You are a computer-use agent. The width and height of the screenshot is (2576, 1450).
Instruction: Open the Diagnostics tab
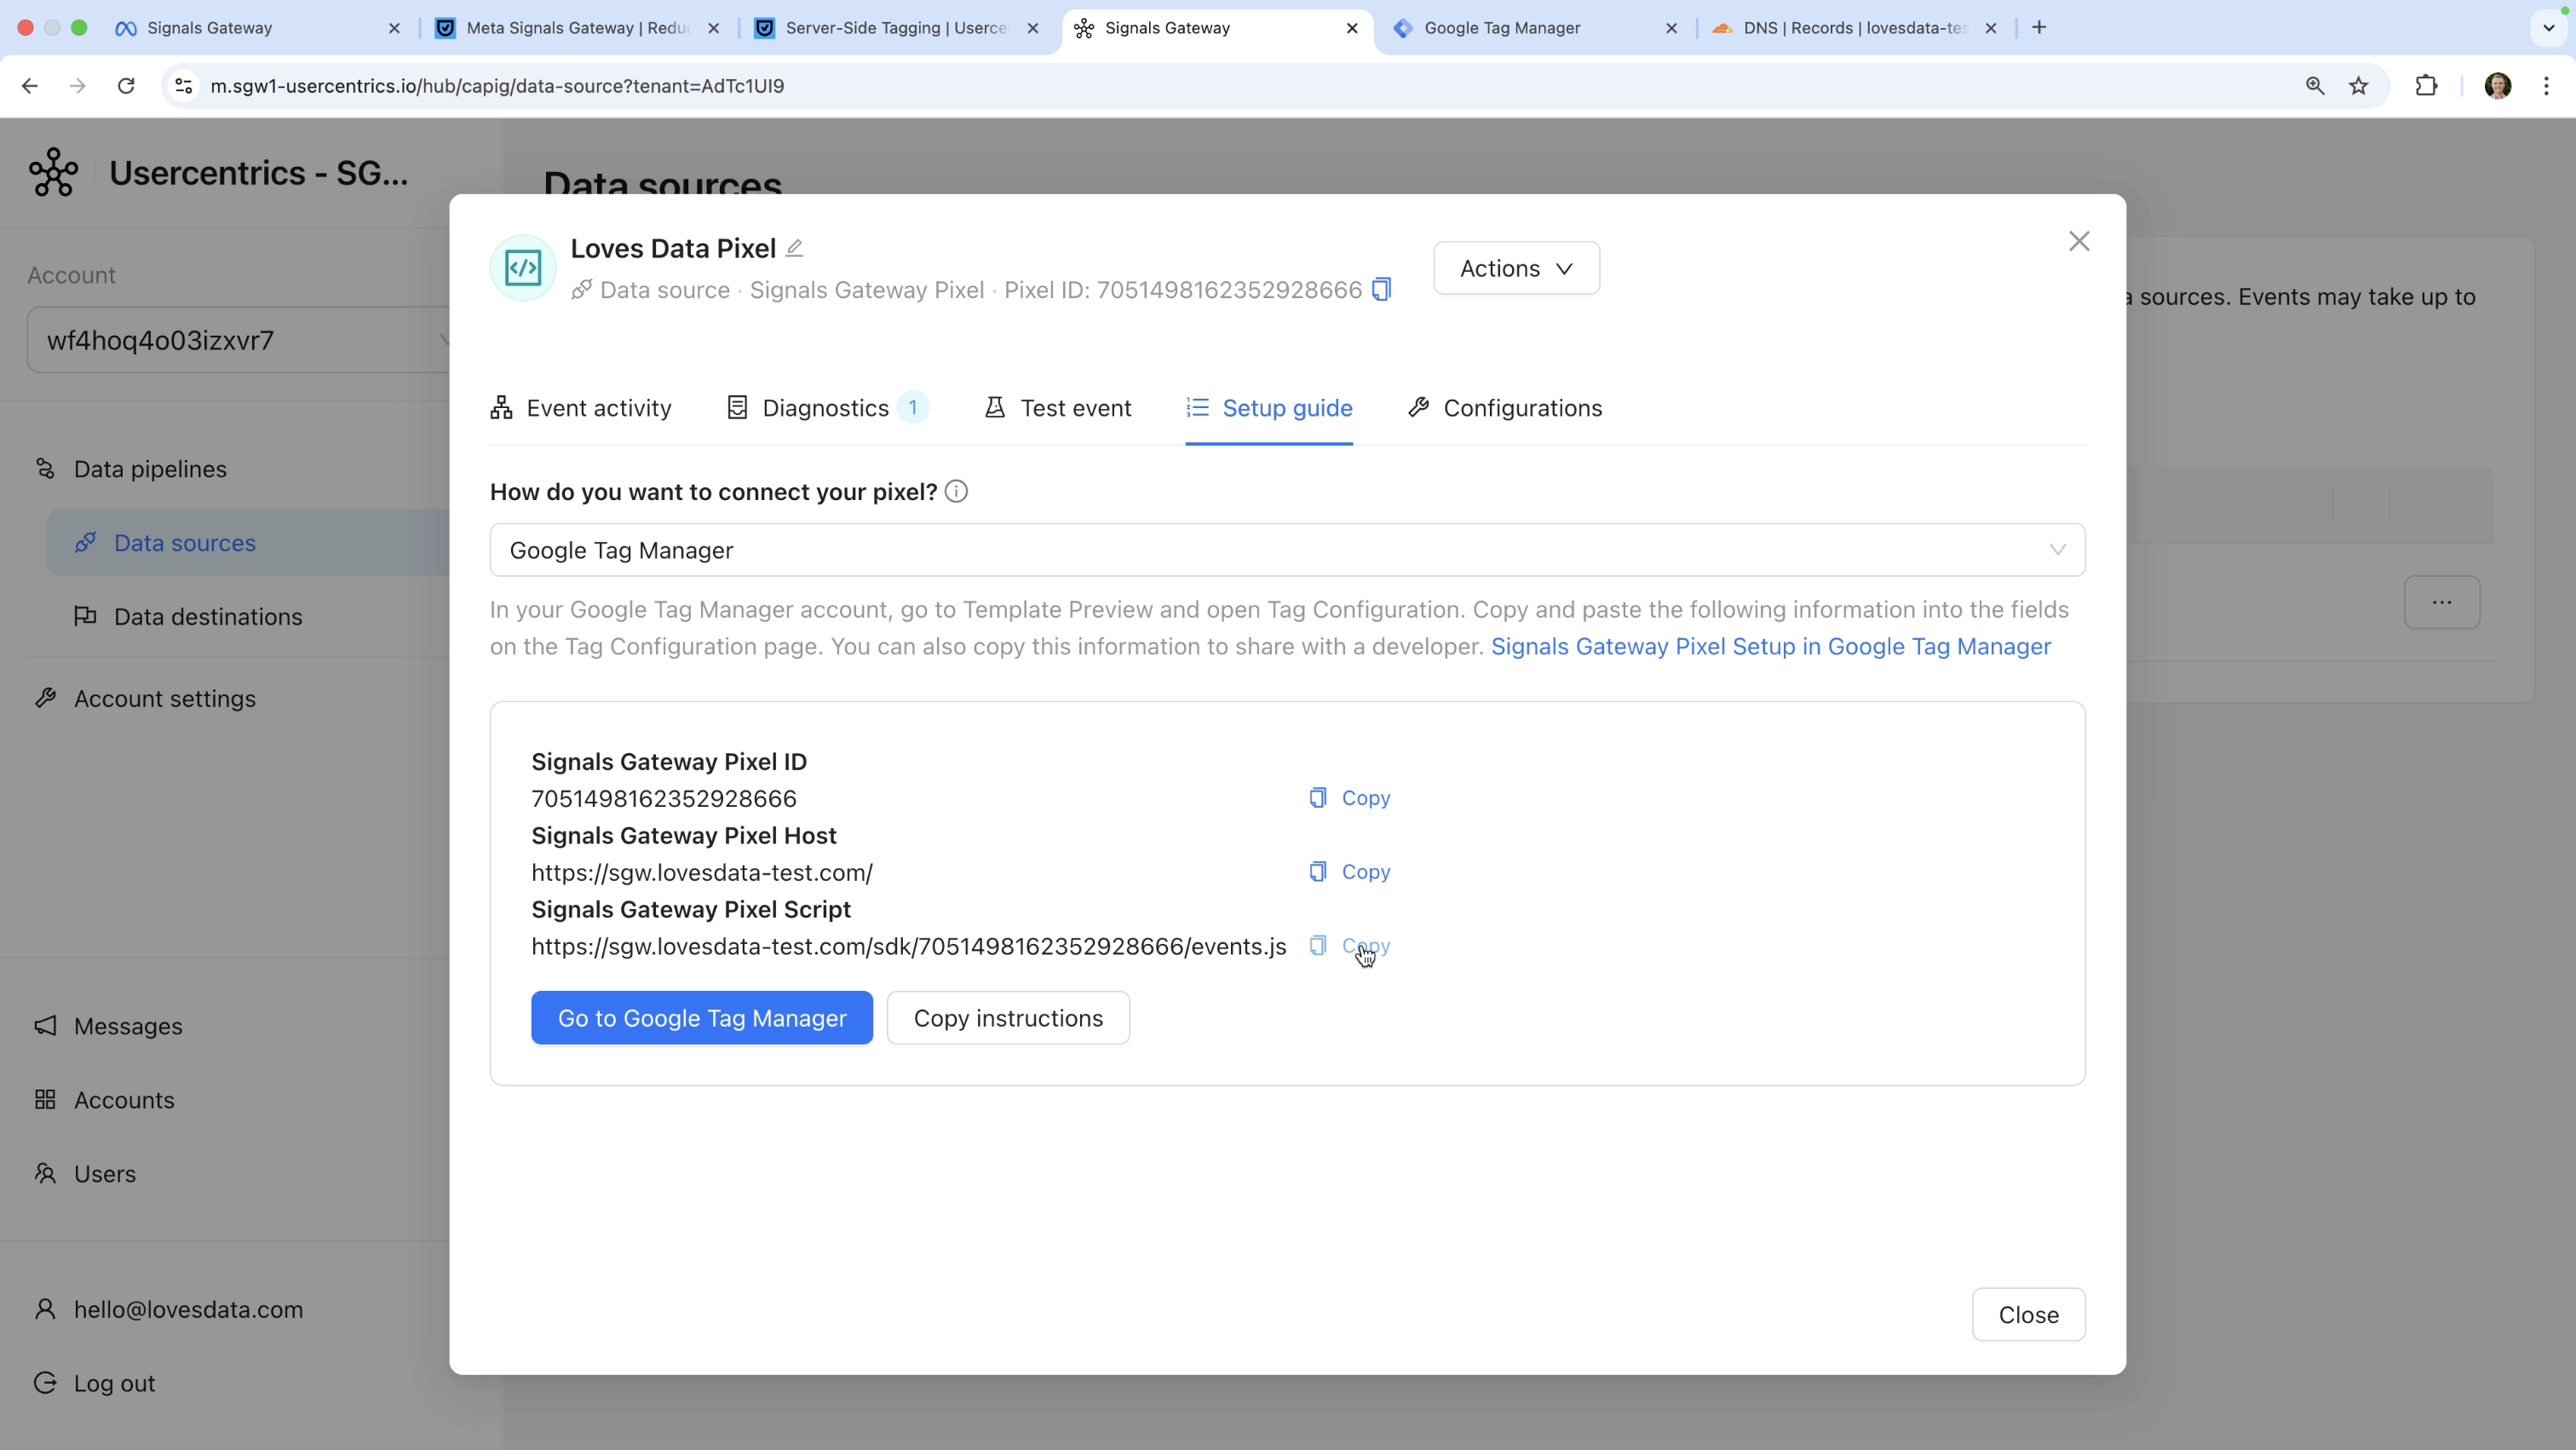coord(827,408)
